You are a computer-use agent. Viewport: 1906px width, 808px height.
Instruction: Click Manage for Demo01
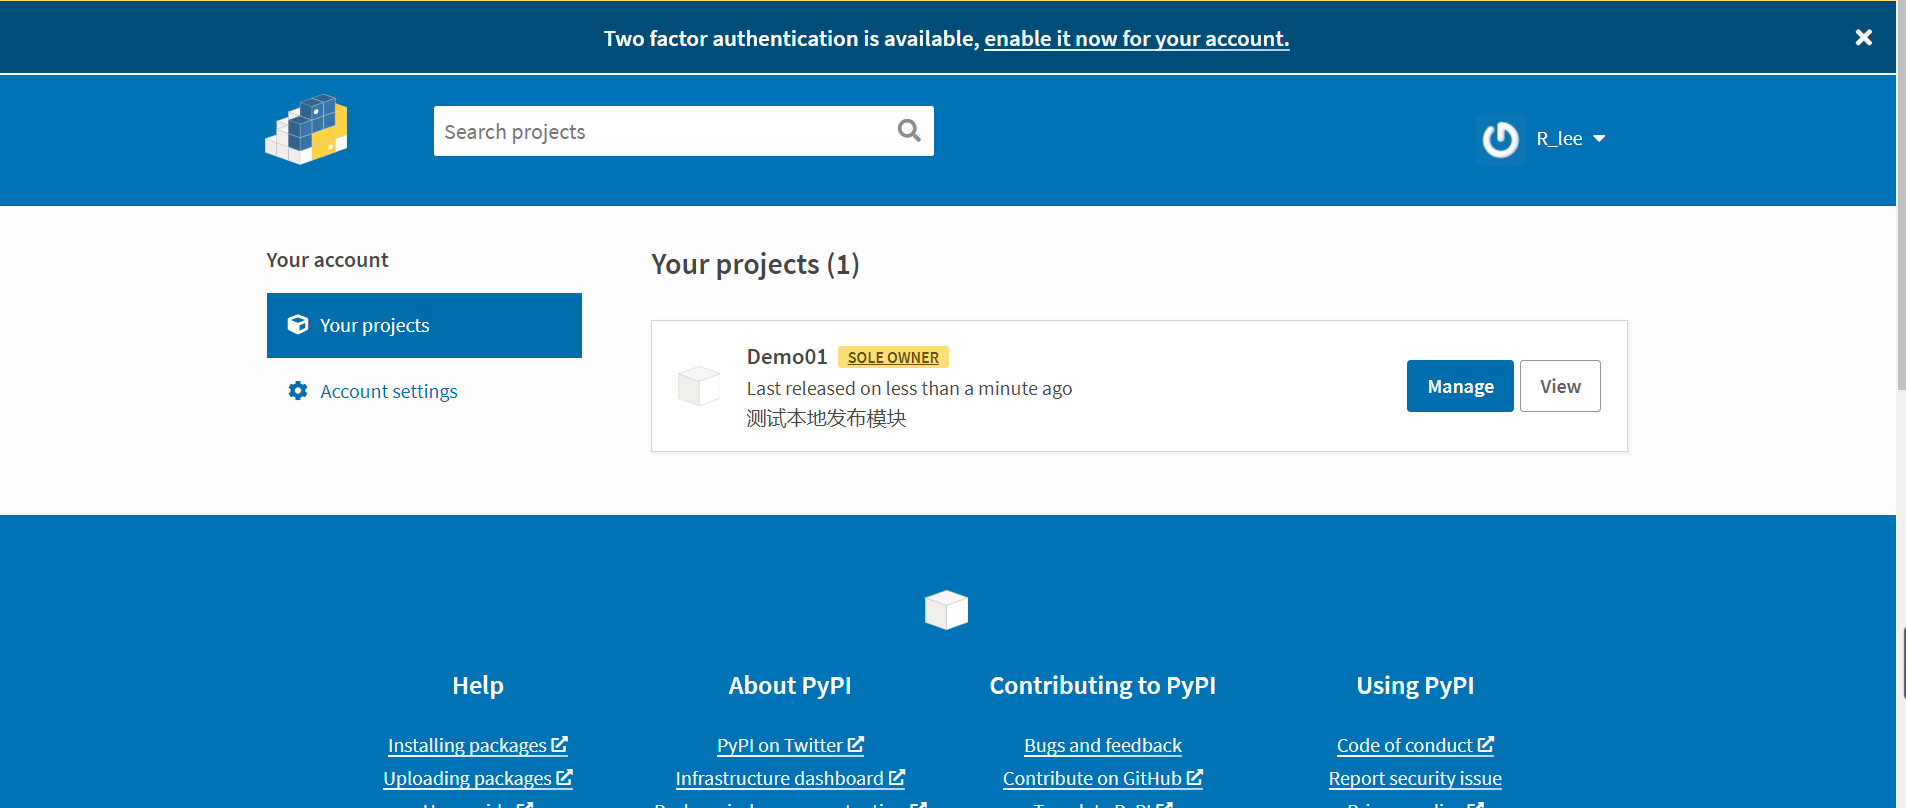pyautogui.click(x=1460, y=386)
